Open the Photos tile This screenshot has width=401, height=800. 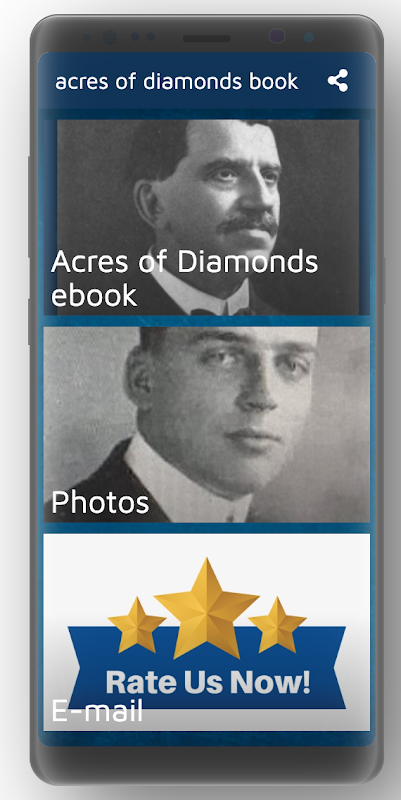point(207,424)
